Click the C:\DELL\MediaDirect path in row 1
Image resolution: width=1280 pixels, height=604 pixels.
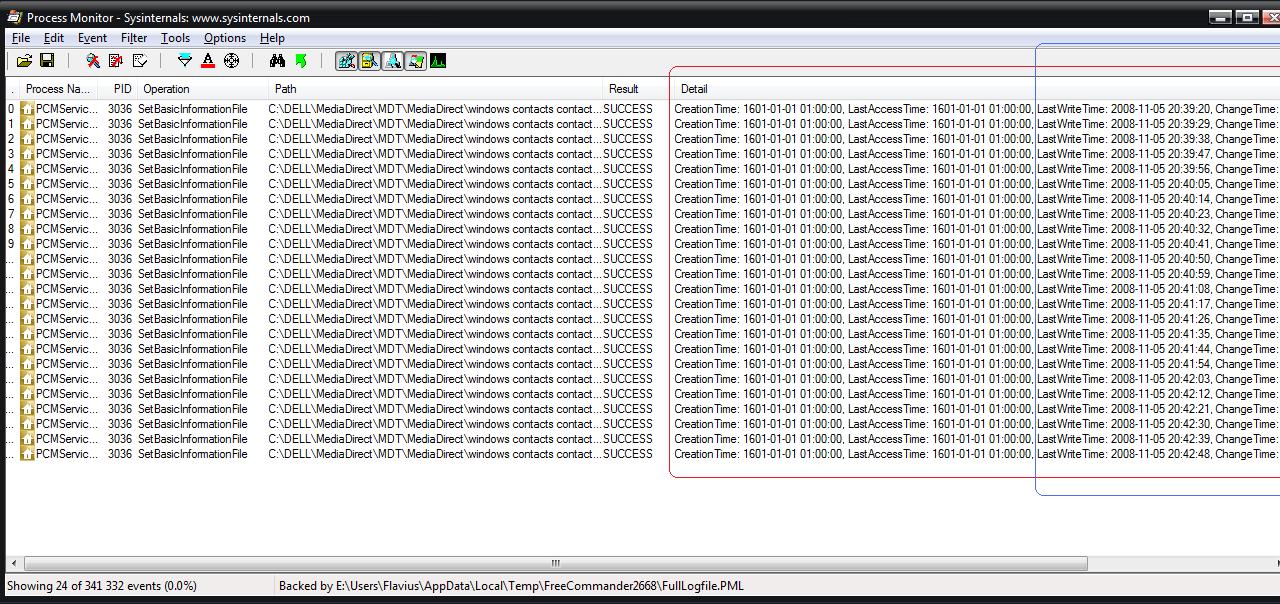point(435,124)
